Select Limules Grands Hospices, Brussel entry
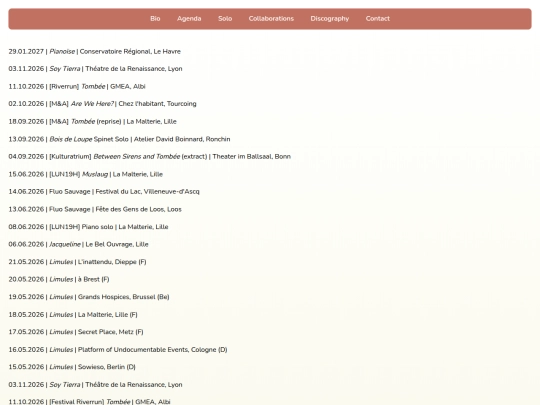Viewport: 540px width, 405px height. (x=89, y=297)
